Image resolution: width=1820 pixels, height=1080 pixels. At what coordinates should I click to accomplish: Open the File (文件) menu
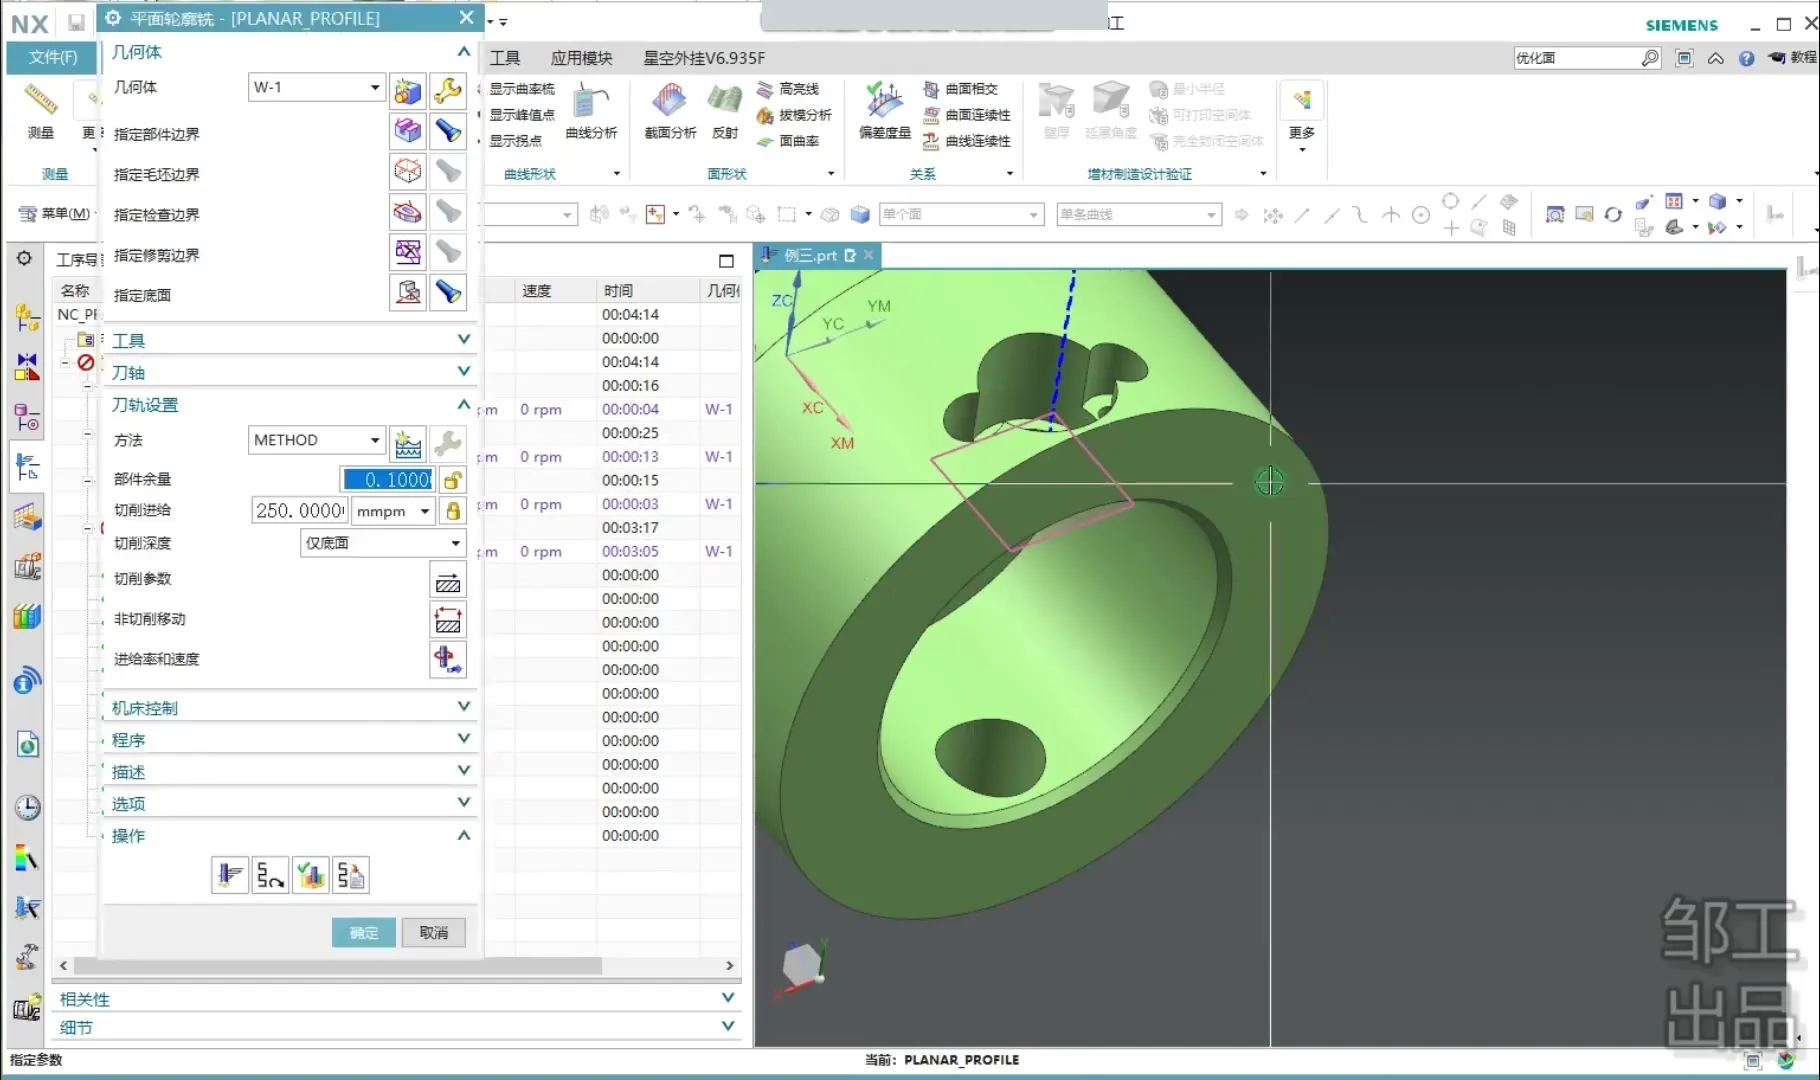(52, 57)
